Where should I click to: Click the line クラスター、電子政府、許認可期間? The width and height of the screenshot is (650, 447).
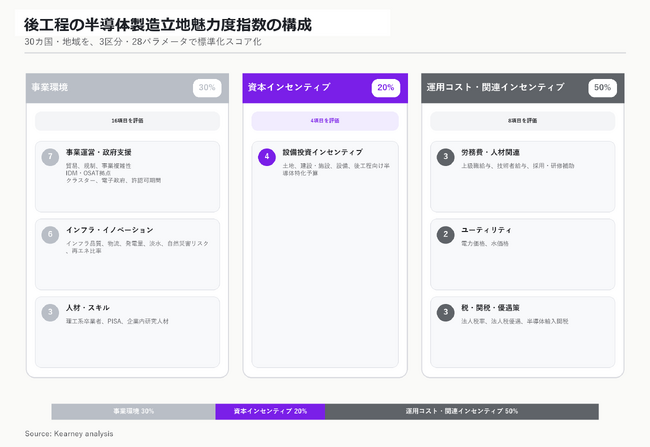[114, 181]
